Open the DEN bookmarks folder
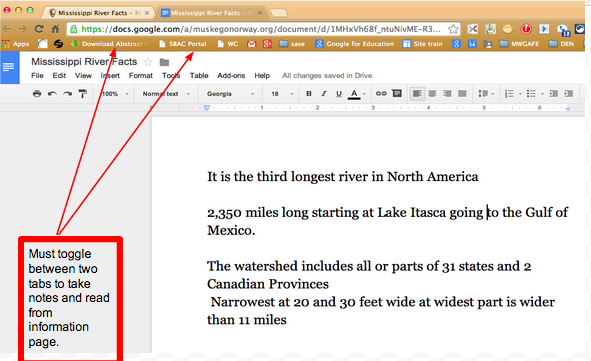This screenshot has width=591, height=361. (x=562, y=44)
